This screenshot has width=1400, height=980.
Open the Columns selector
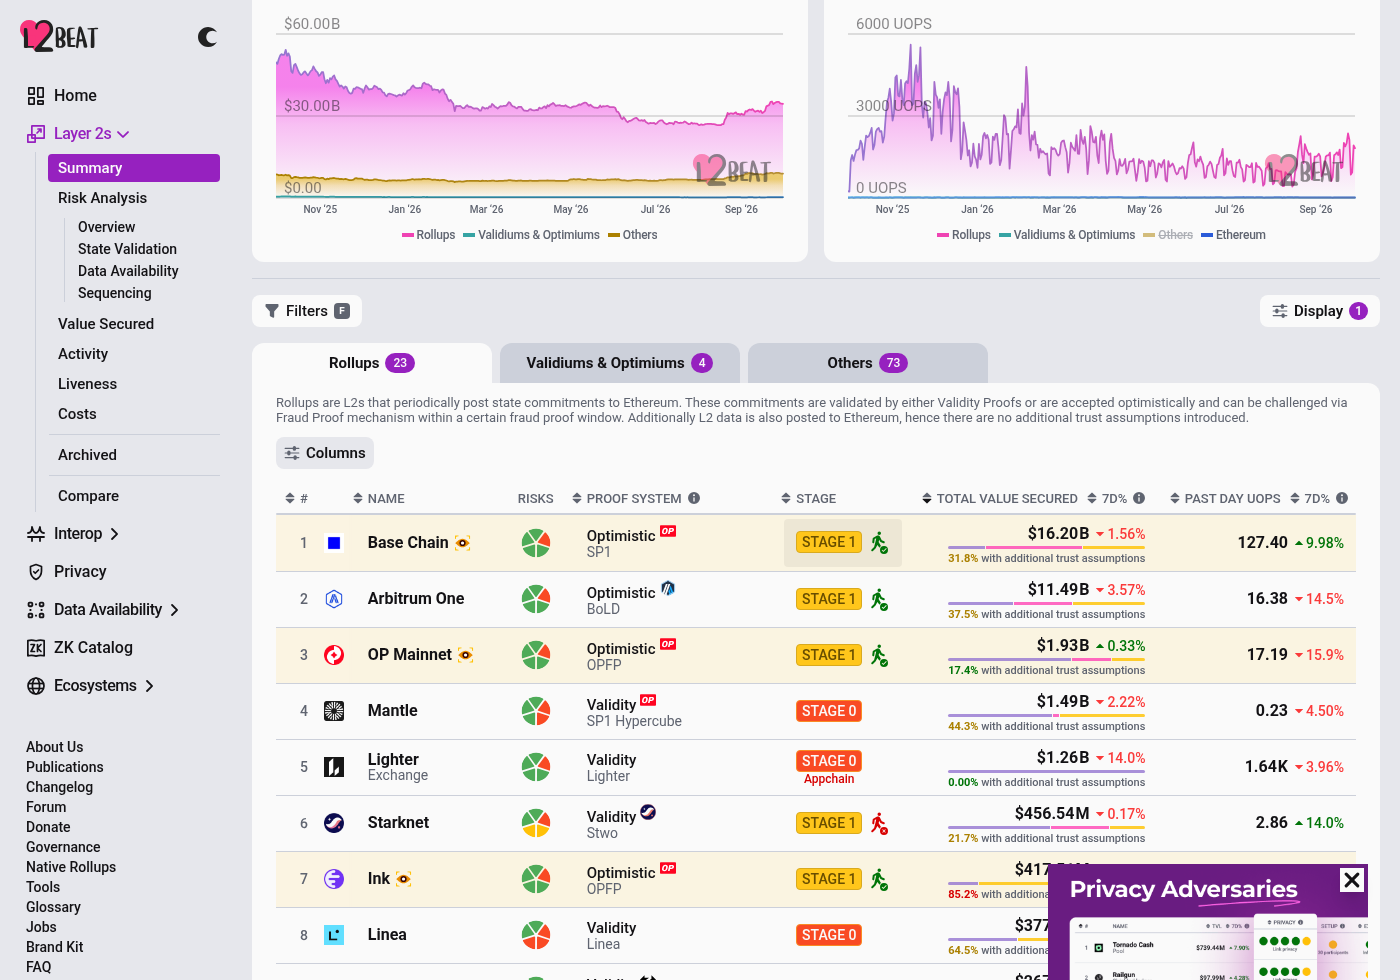[x=325, y=453]
